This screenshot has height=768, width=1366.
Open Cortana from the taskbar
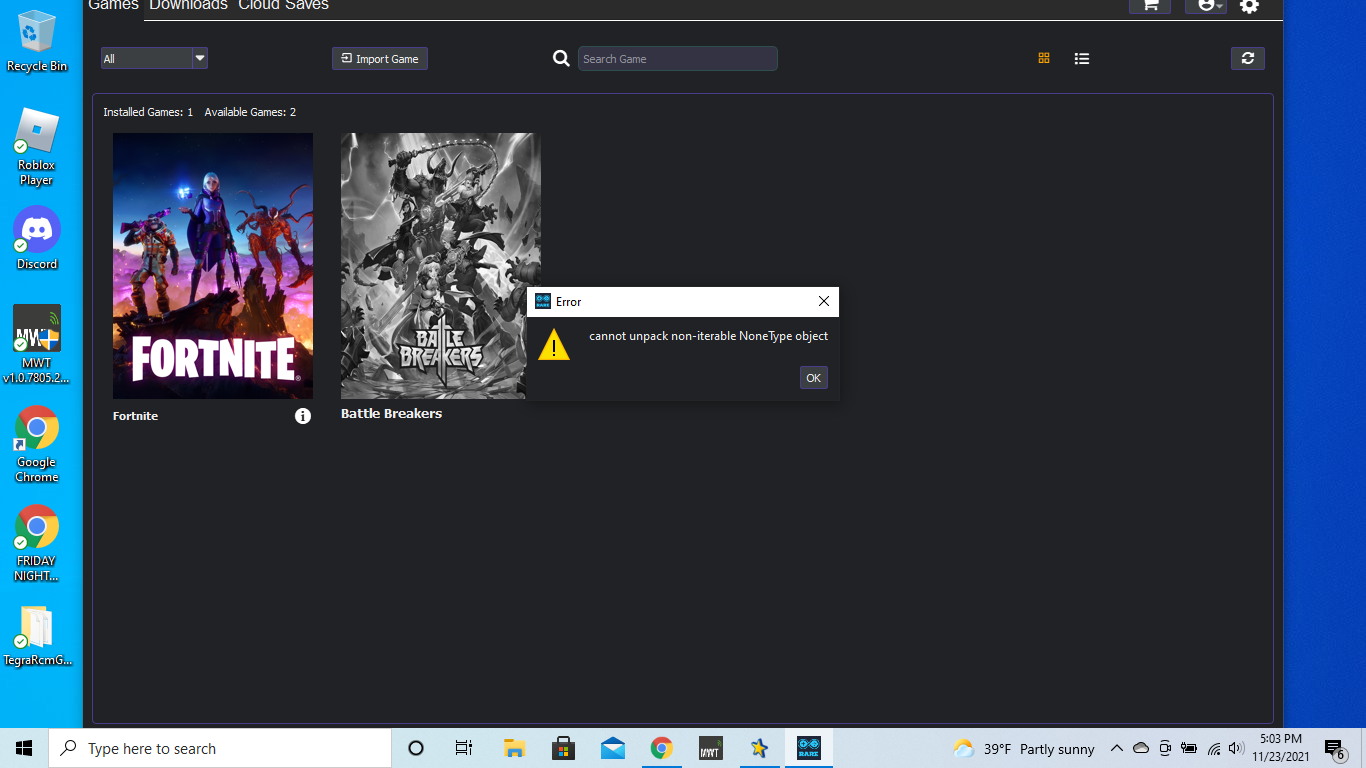click(416, 748)
